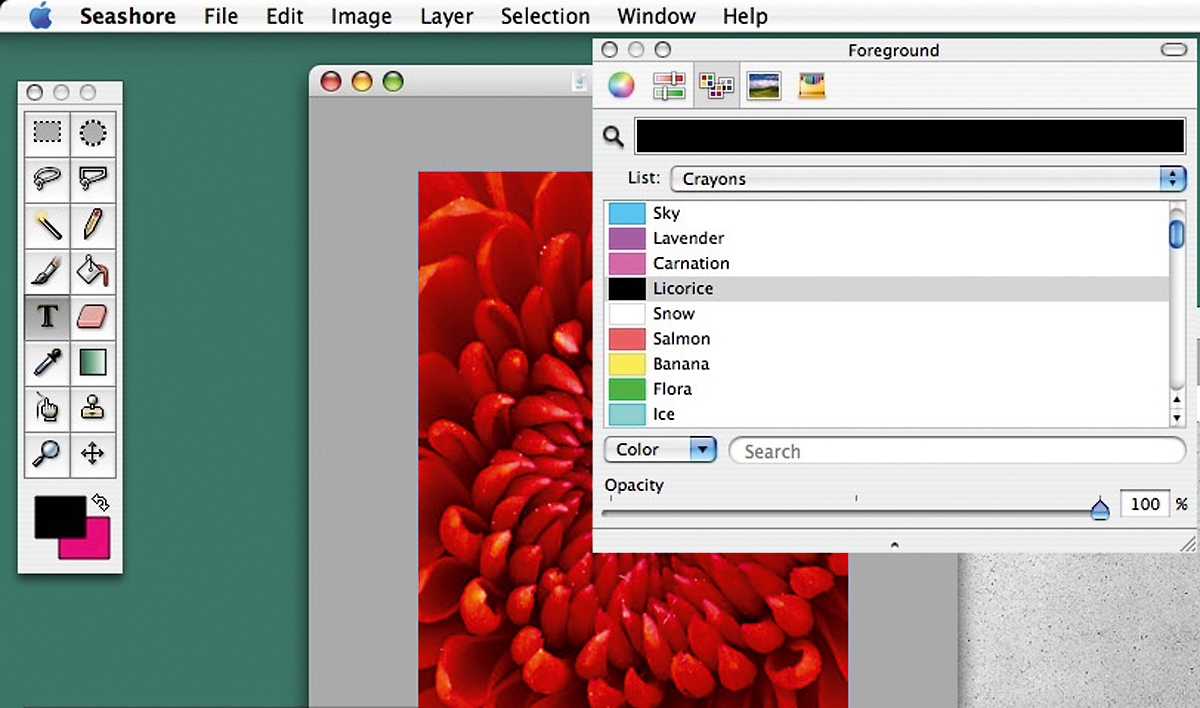The width and height of the screenshot is (1200, 708).
Task: Select the paint bucket fill tool
Action: [92, 271]
